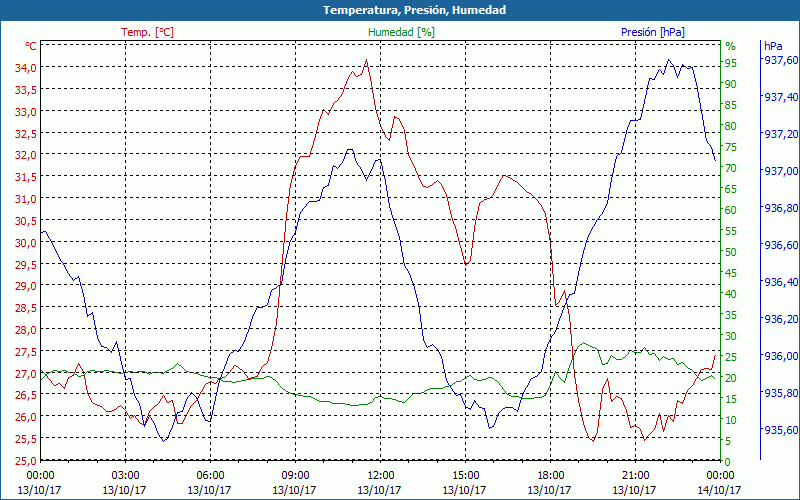800x500 pixels.
Task: Click green '55' on the humidity axis
Action: click(x=731, y=231)
